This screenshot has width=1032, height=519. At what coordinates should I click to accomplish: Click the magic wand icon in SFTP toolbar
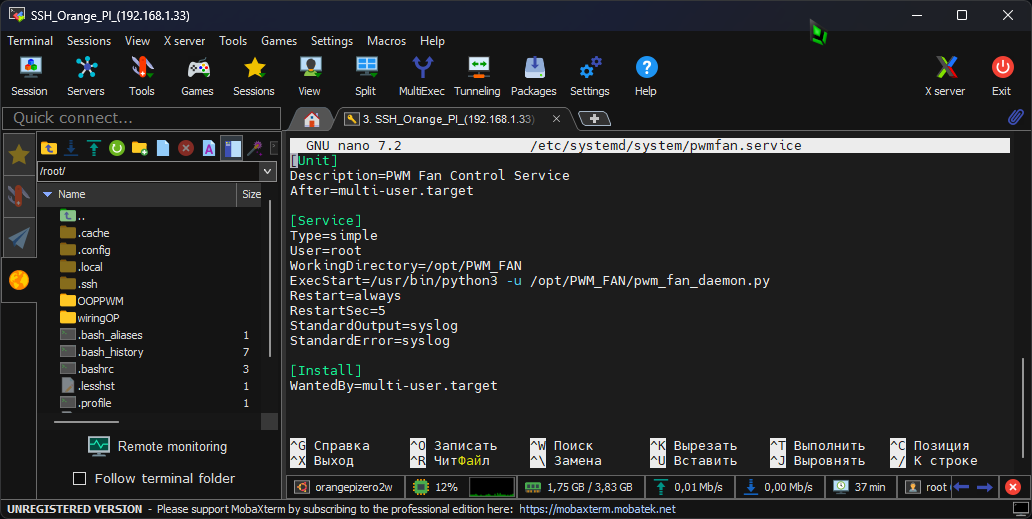pyautogui.click(x=255, y=149)
